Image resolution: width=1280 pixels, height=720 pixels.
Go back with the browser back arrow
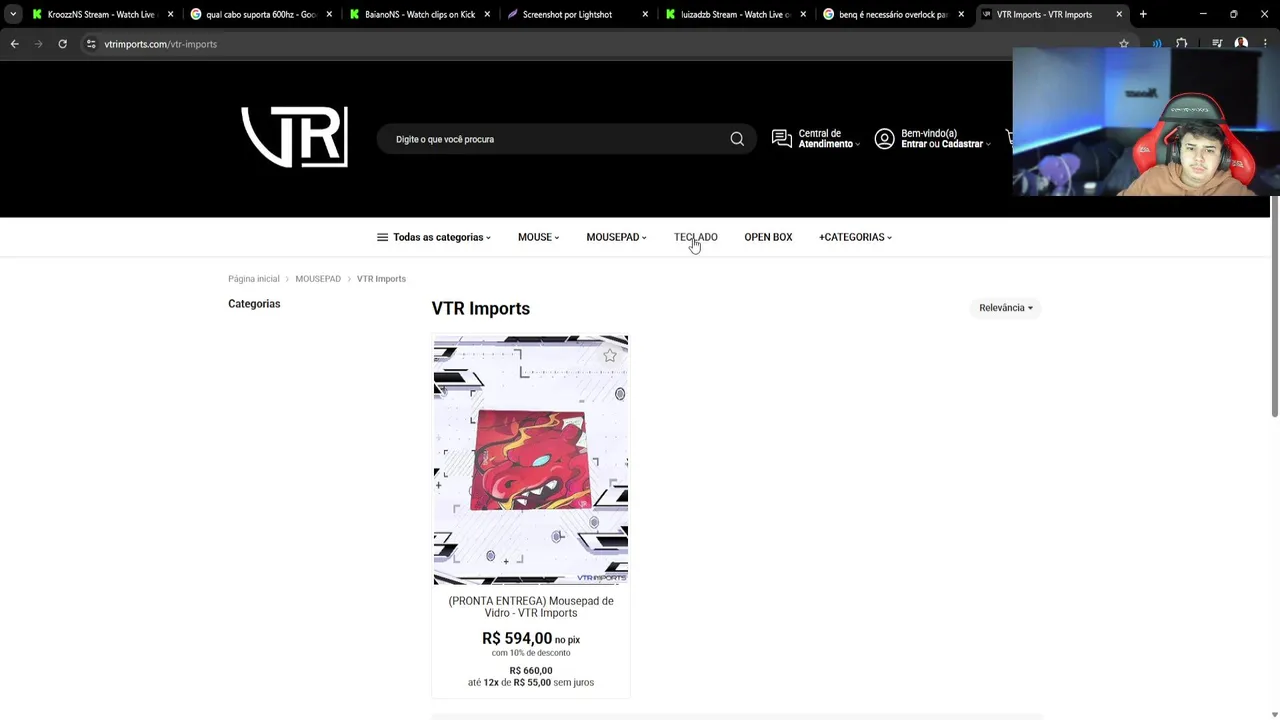(14, 44)
